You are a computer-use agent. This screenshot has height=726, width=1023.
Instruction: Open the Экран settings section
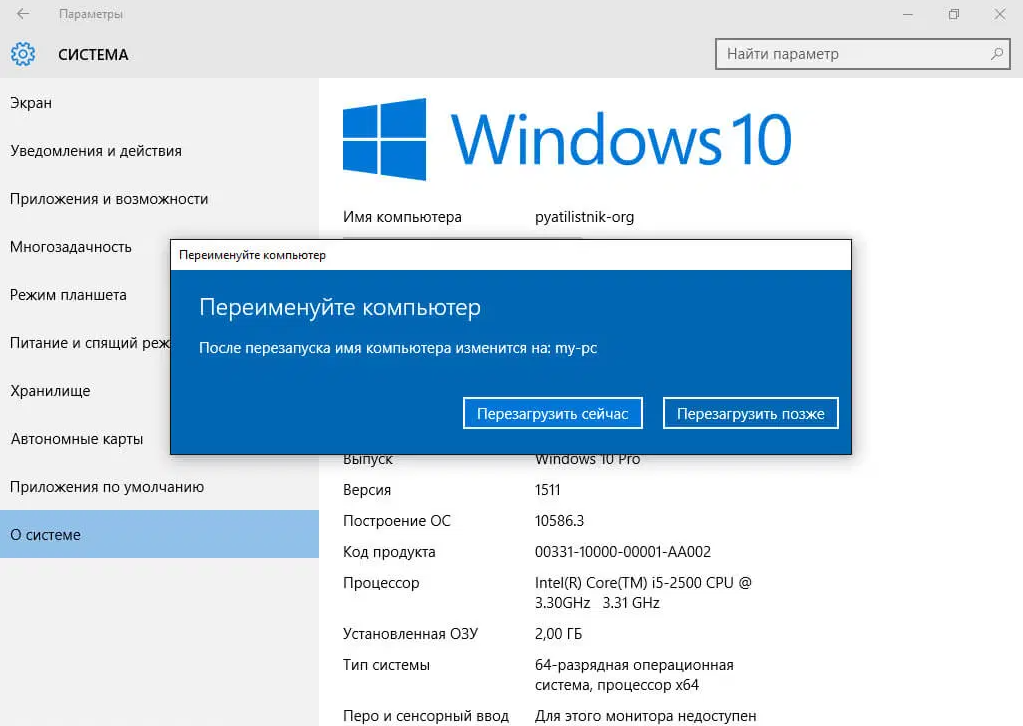point(31,103)
